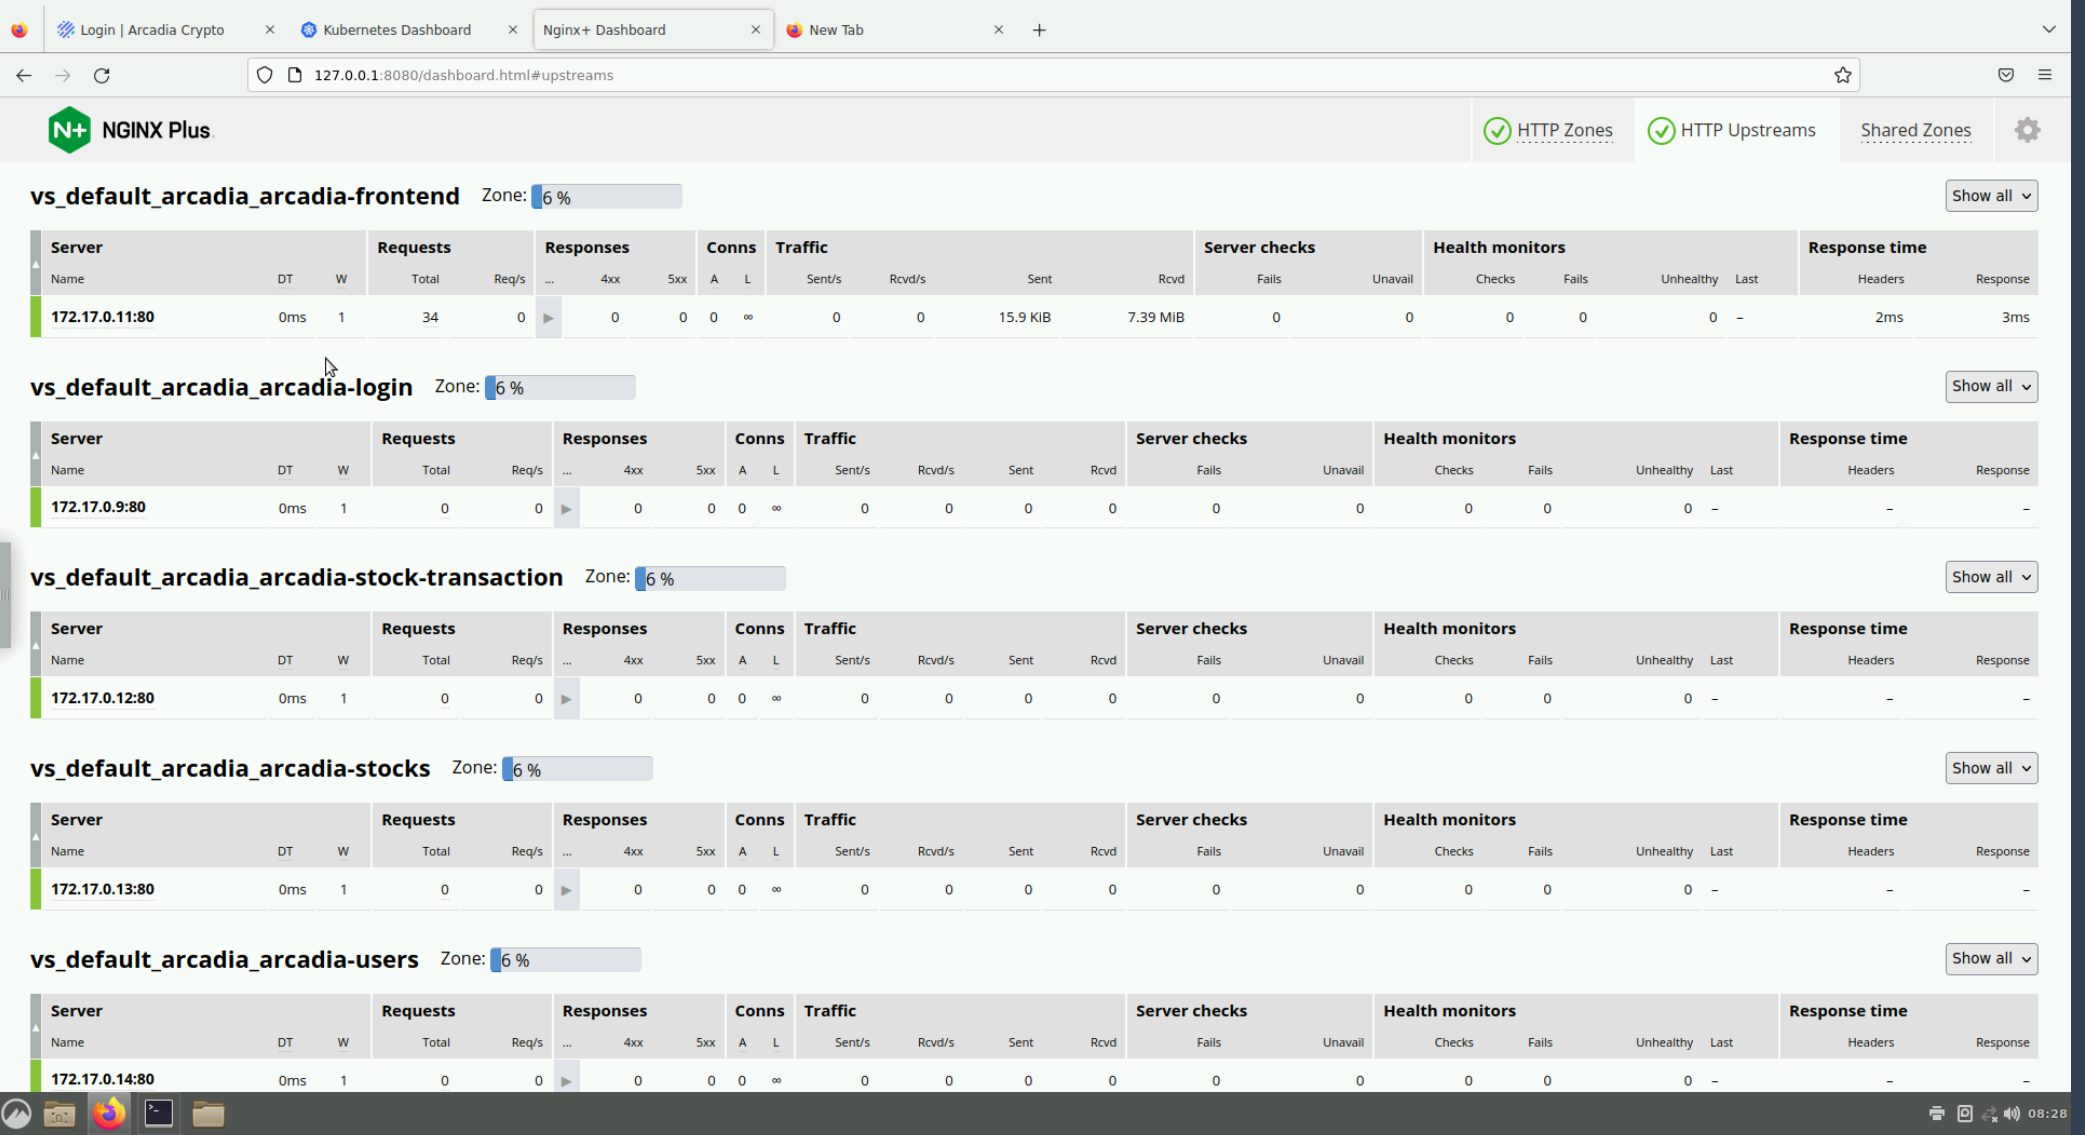2085x1135 pixels.
Task: List all tabs with the chevron button
Action: [x=2049, y=30]
